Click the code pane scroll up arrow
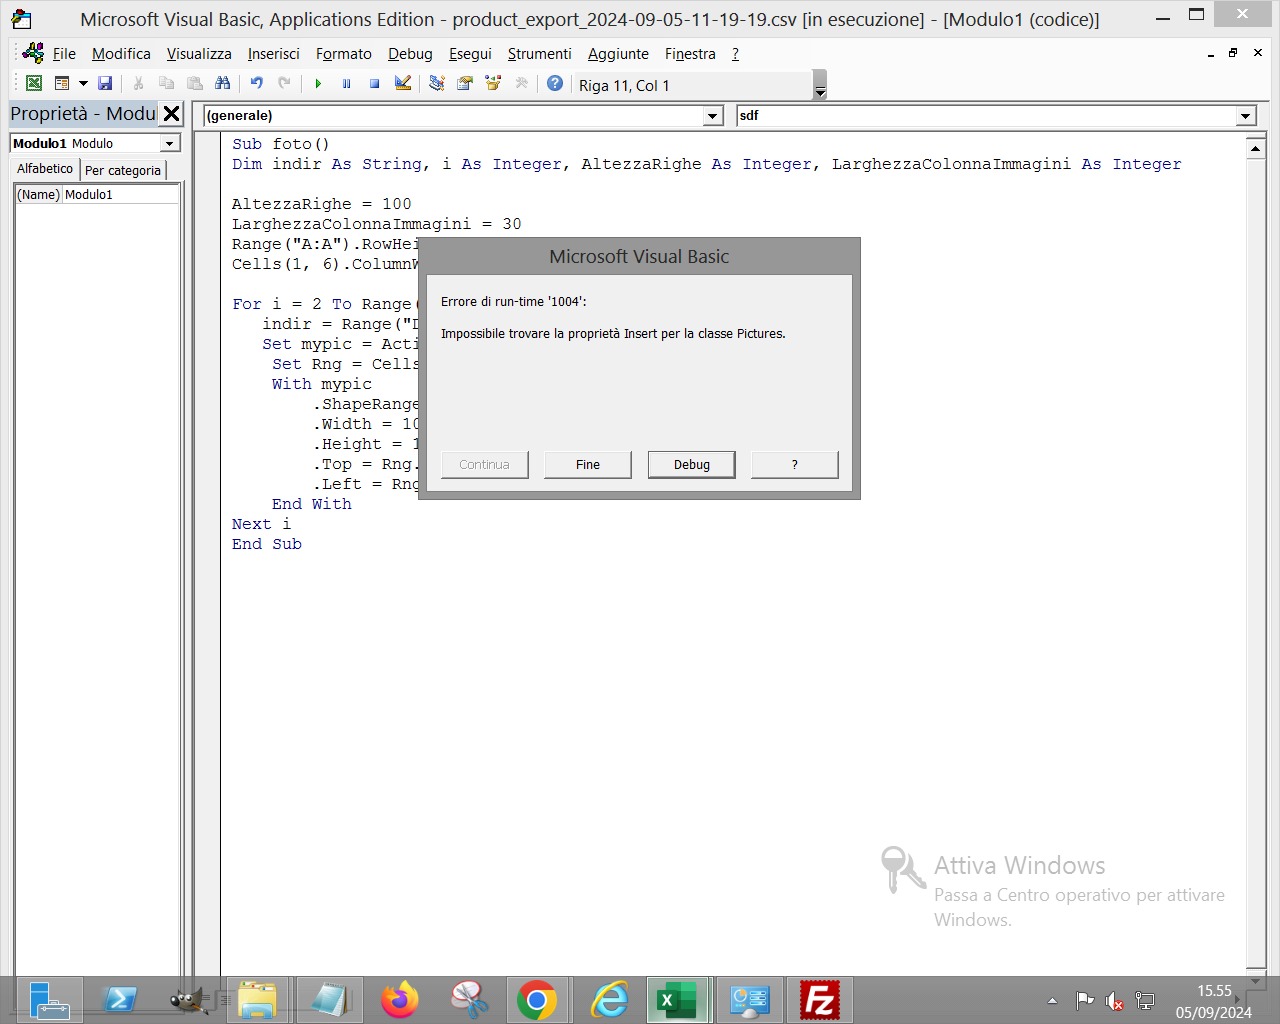The width and height of the screenshot is (1280, 1024). 1256,148
